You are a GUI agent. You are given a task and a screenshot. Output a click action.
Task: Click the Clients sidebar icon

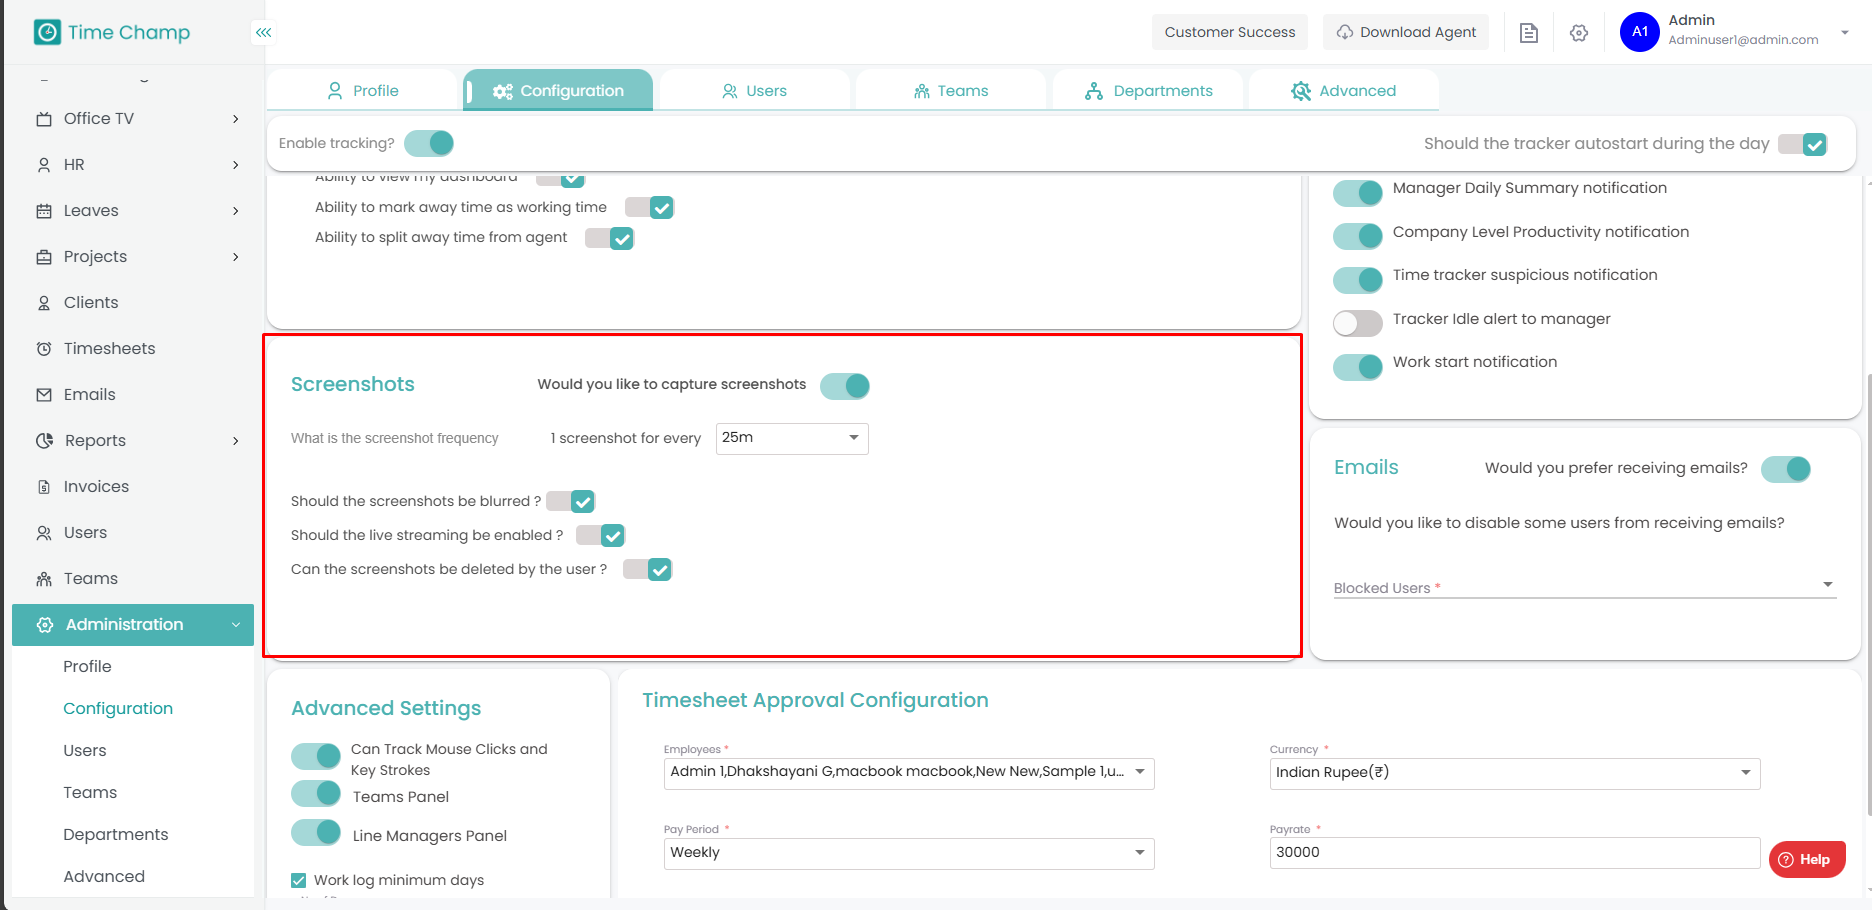tap(44, 303)
